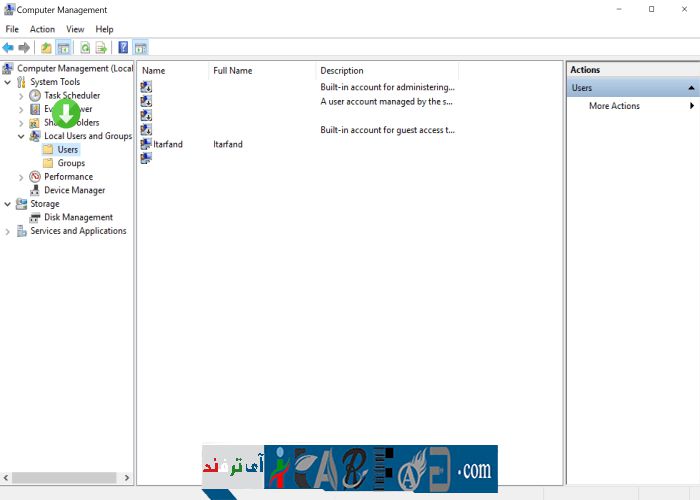Toggle the Show/Hide Console Tree button
The height and width of the screenshot is (500, 700).
pyautogui.click(x=64, y=47)
